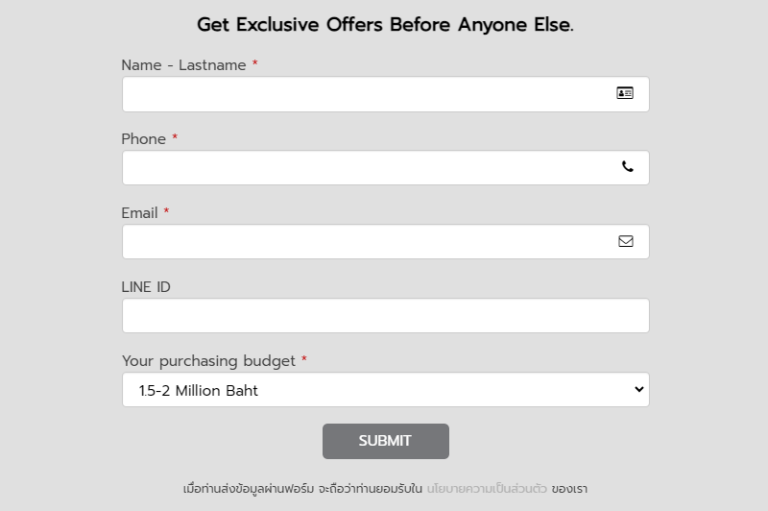Click inside the Email input box
The height and width of the screenshot is (511, 768).
[x=385, y=242]
